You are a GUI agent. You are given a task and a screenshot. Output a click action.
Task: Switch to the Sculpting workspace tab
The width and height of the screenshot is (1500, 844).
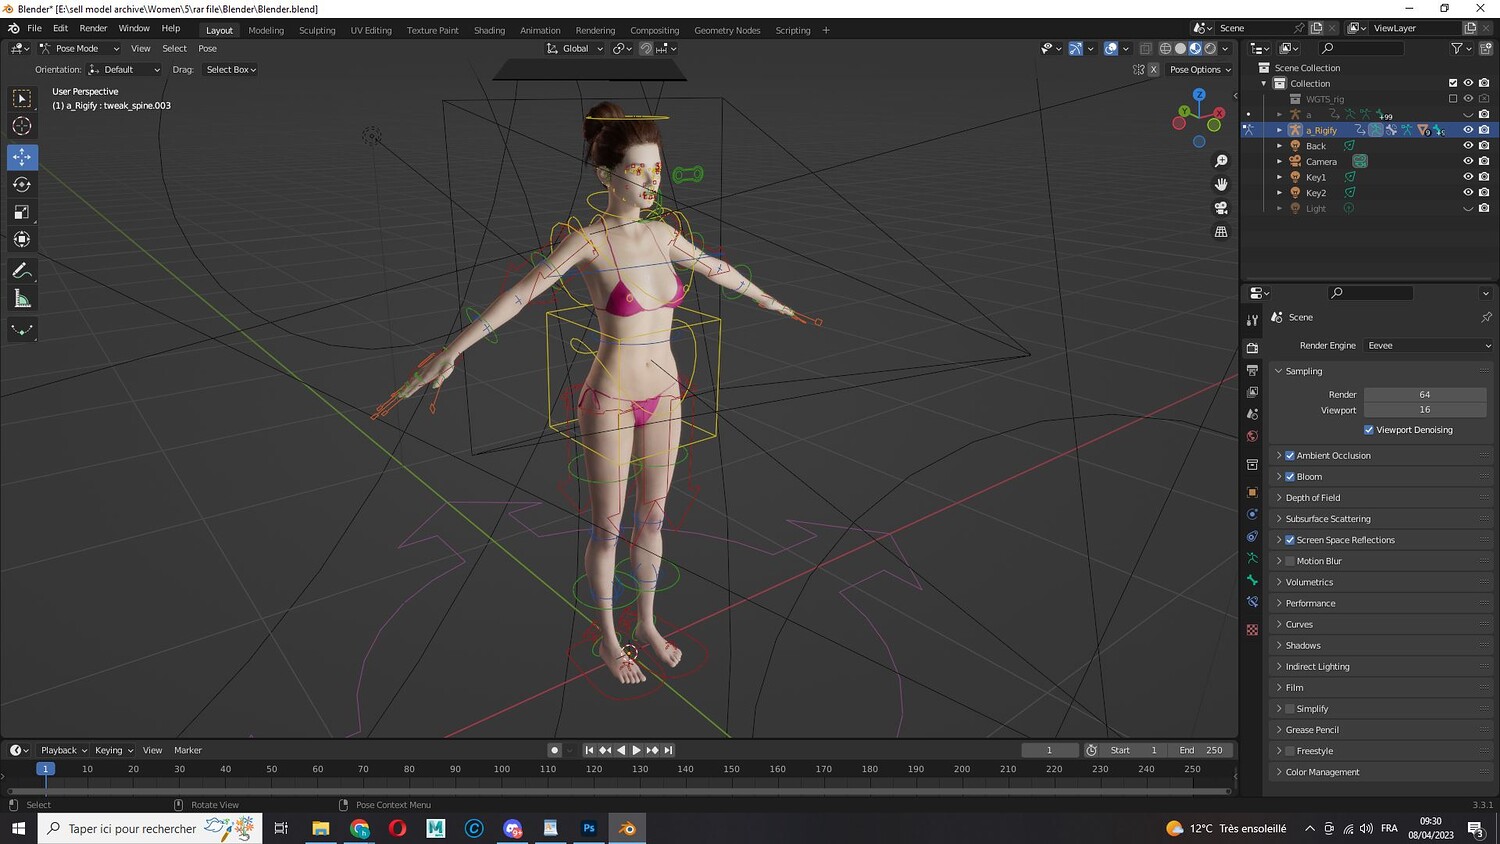tap(317, 30)
